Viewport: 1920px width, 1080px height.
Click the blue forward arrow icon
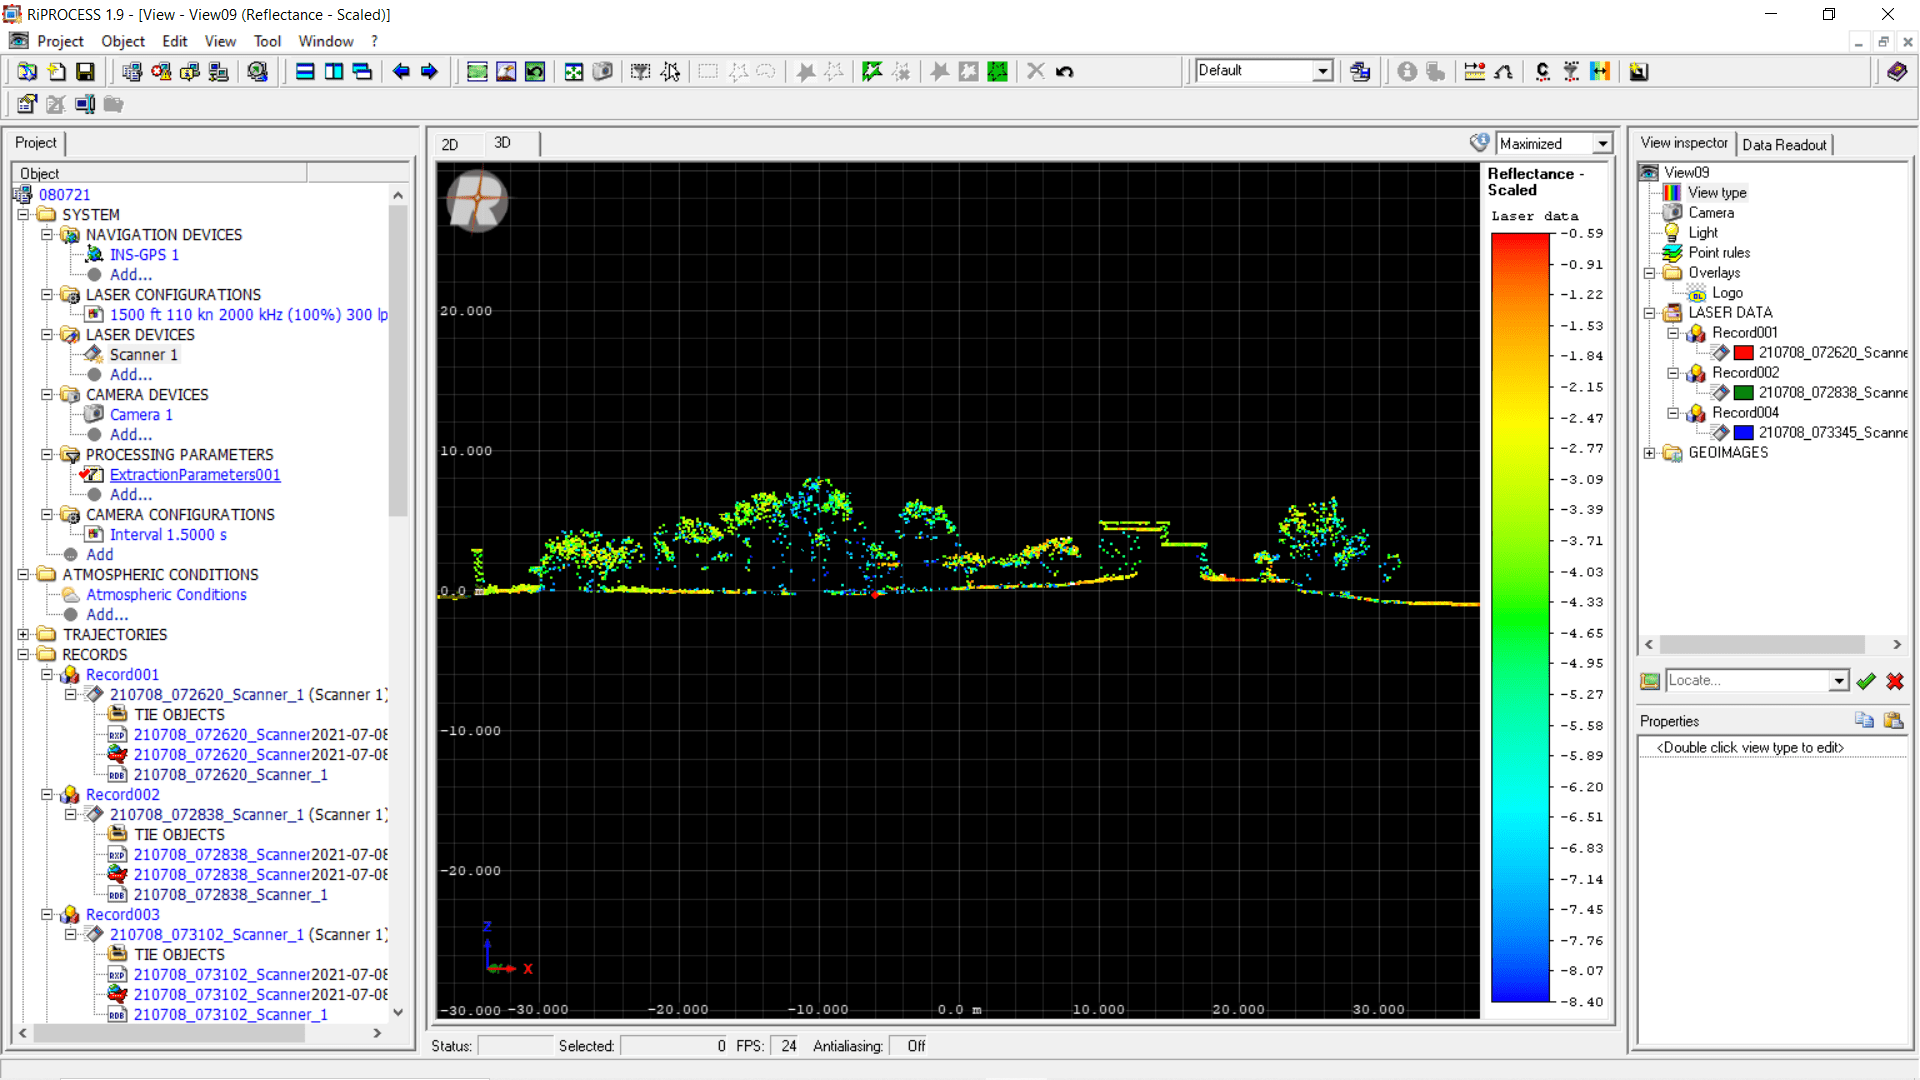pos(430,71)
